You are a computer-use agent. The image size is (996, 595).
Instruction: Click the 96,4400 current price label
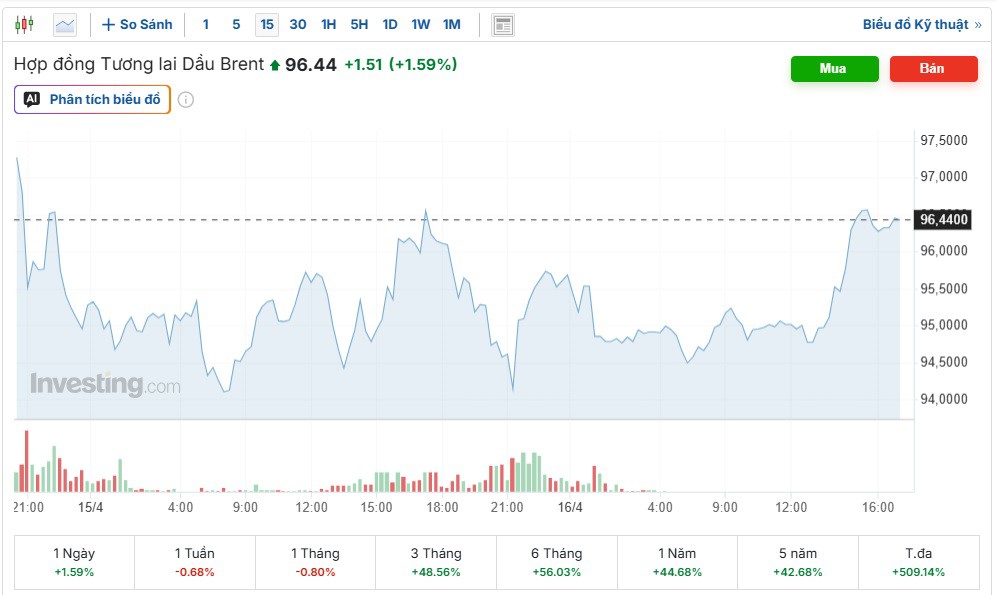point(943,219)
